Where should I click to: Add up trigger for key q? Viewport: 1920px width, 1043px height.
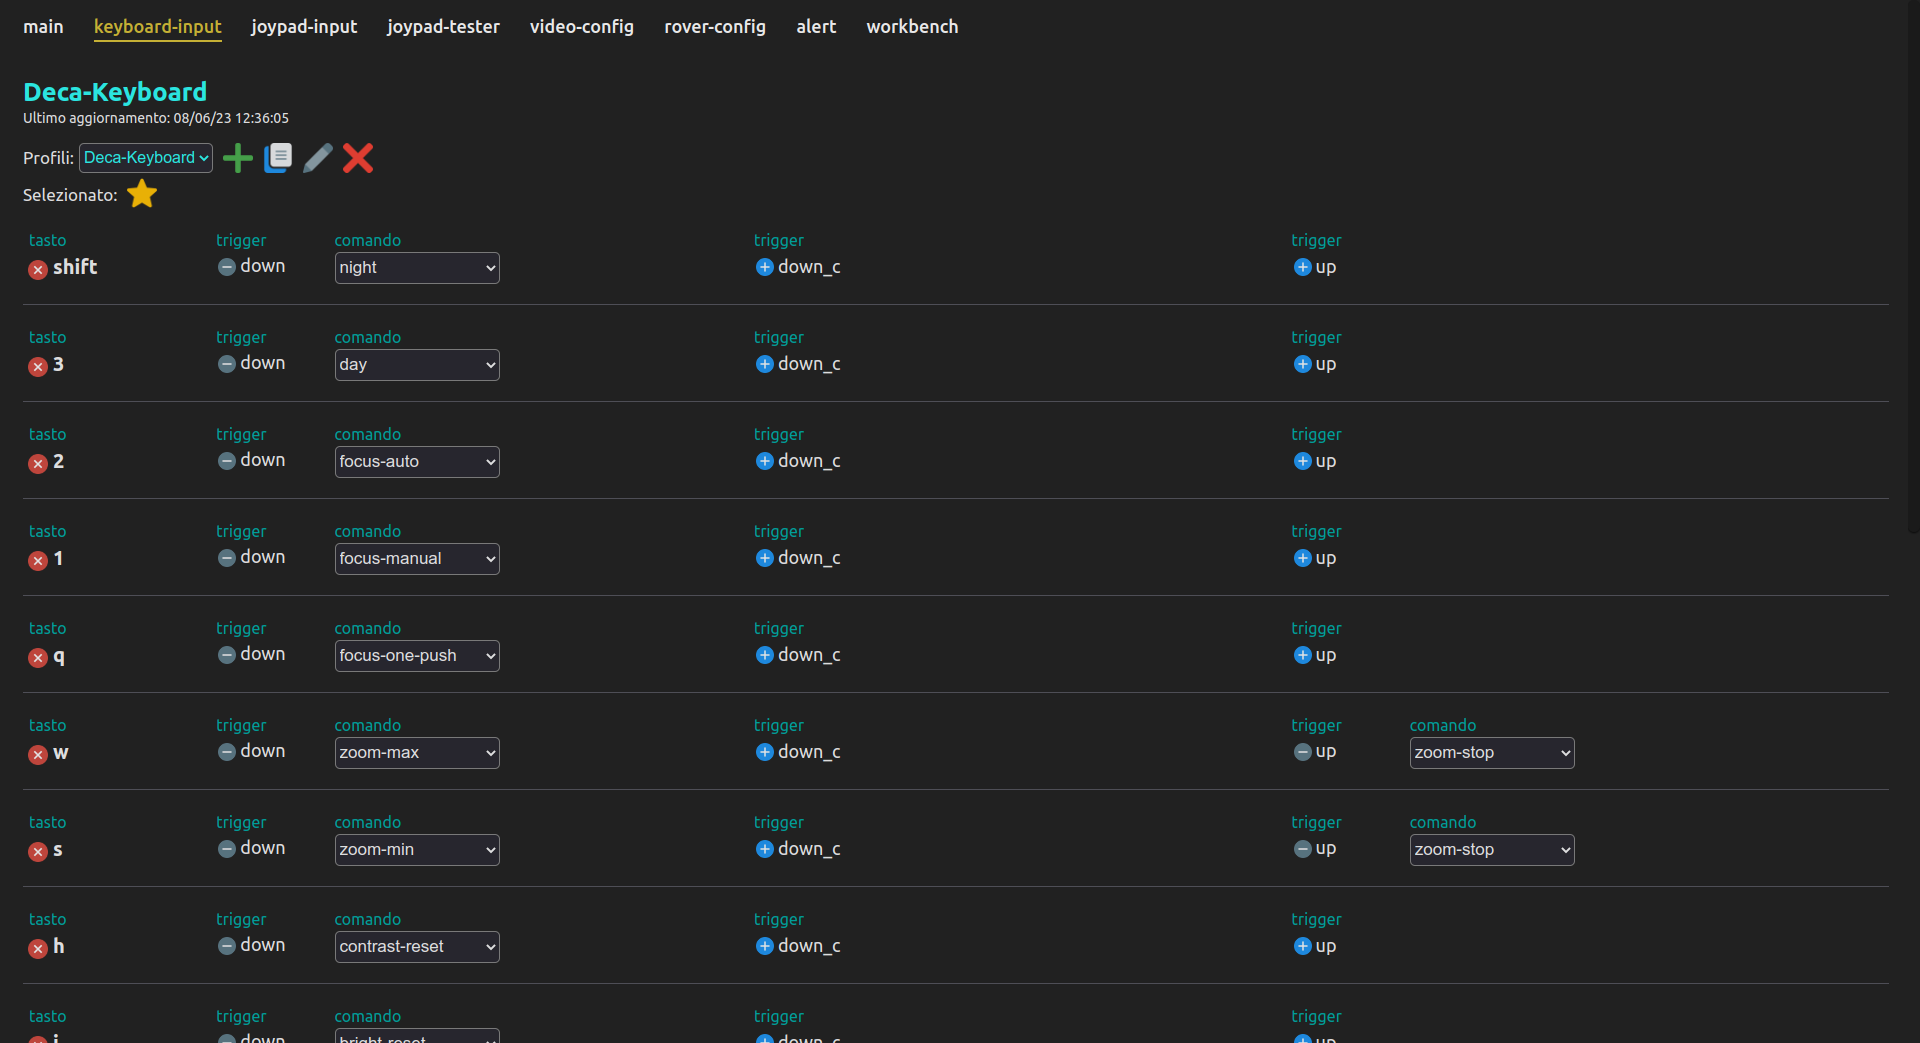click(1302, 655)
